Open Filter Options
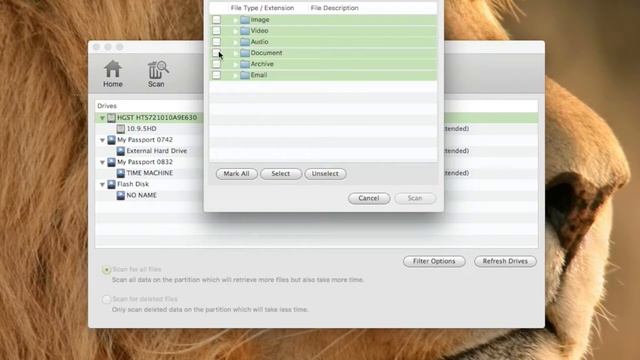 coord(434,261)
